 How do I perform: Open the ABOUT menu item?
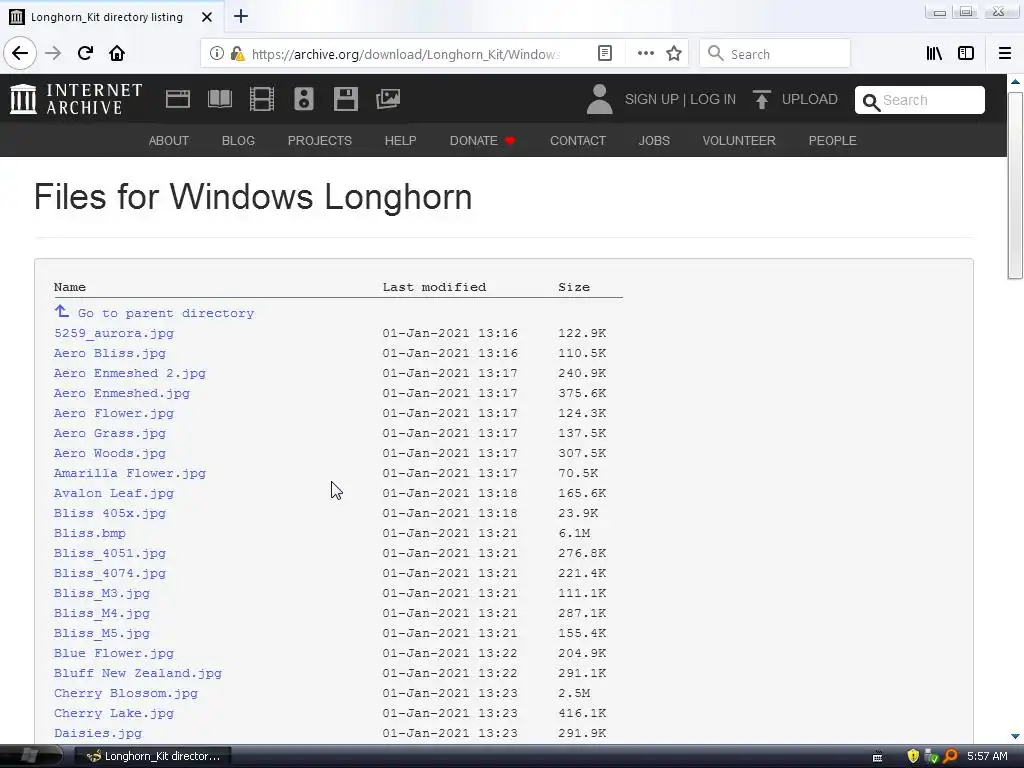[x=168, y=140]
